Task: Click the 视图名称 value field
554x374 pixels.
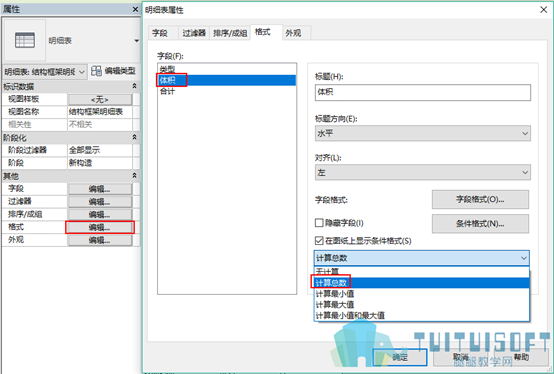Action: coord(100,112)
